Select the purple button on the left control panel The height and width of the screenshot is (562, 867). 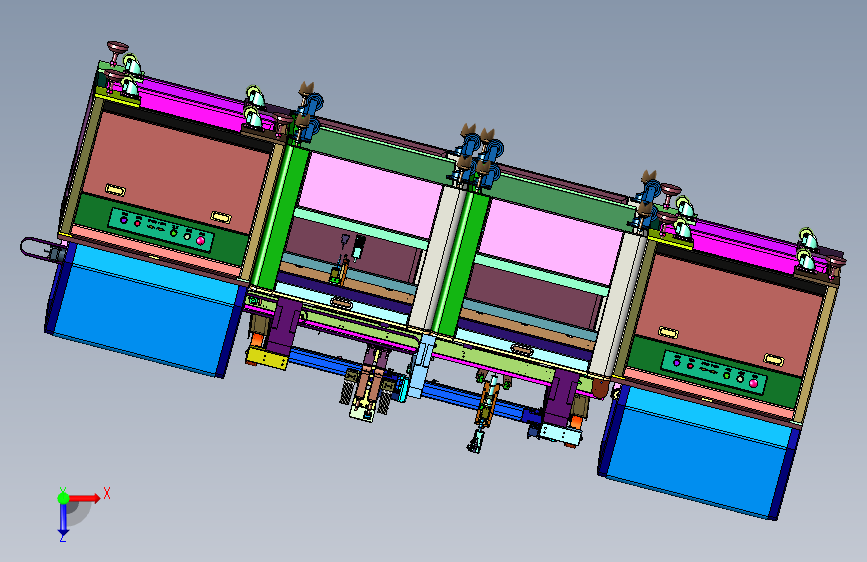pos(124,220)
